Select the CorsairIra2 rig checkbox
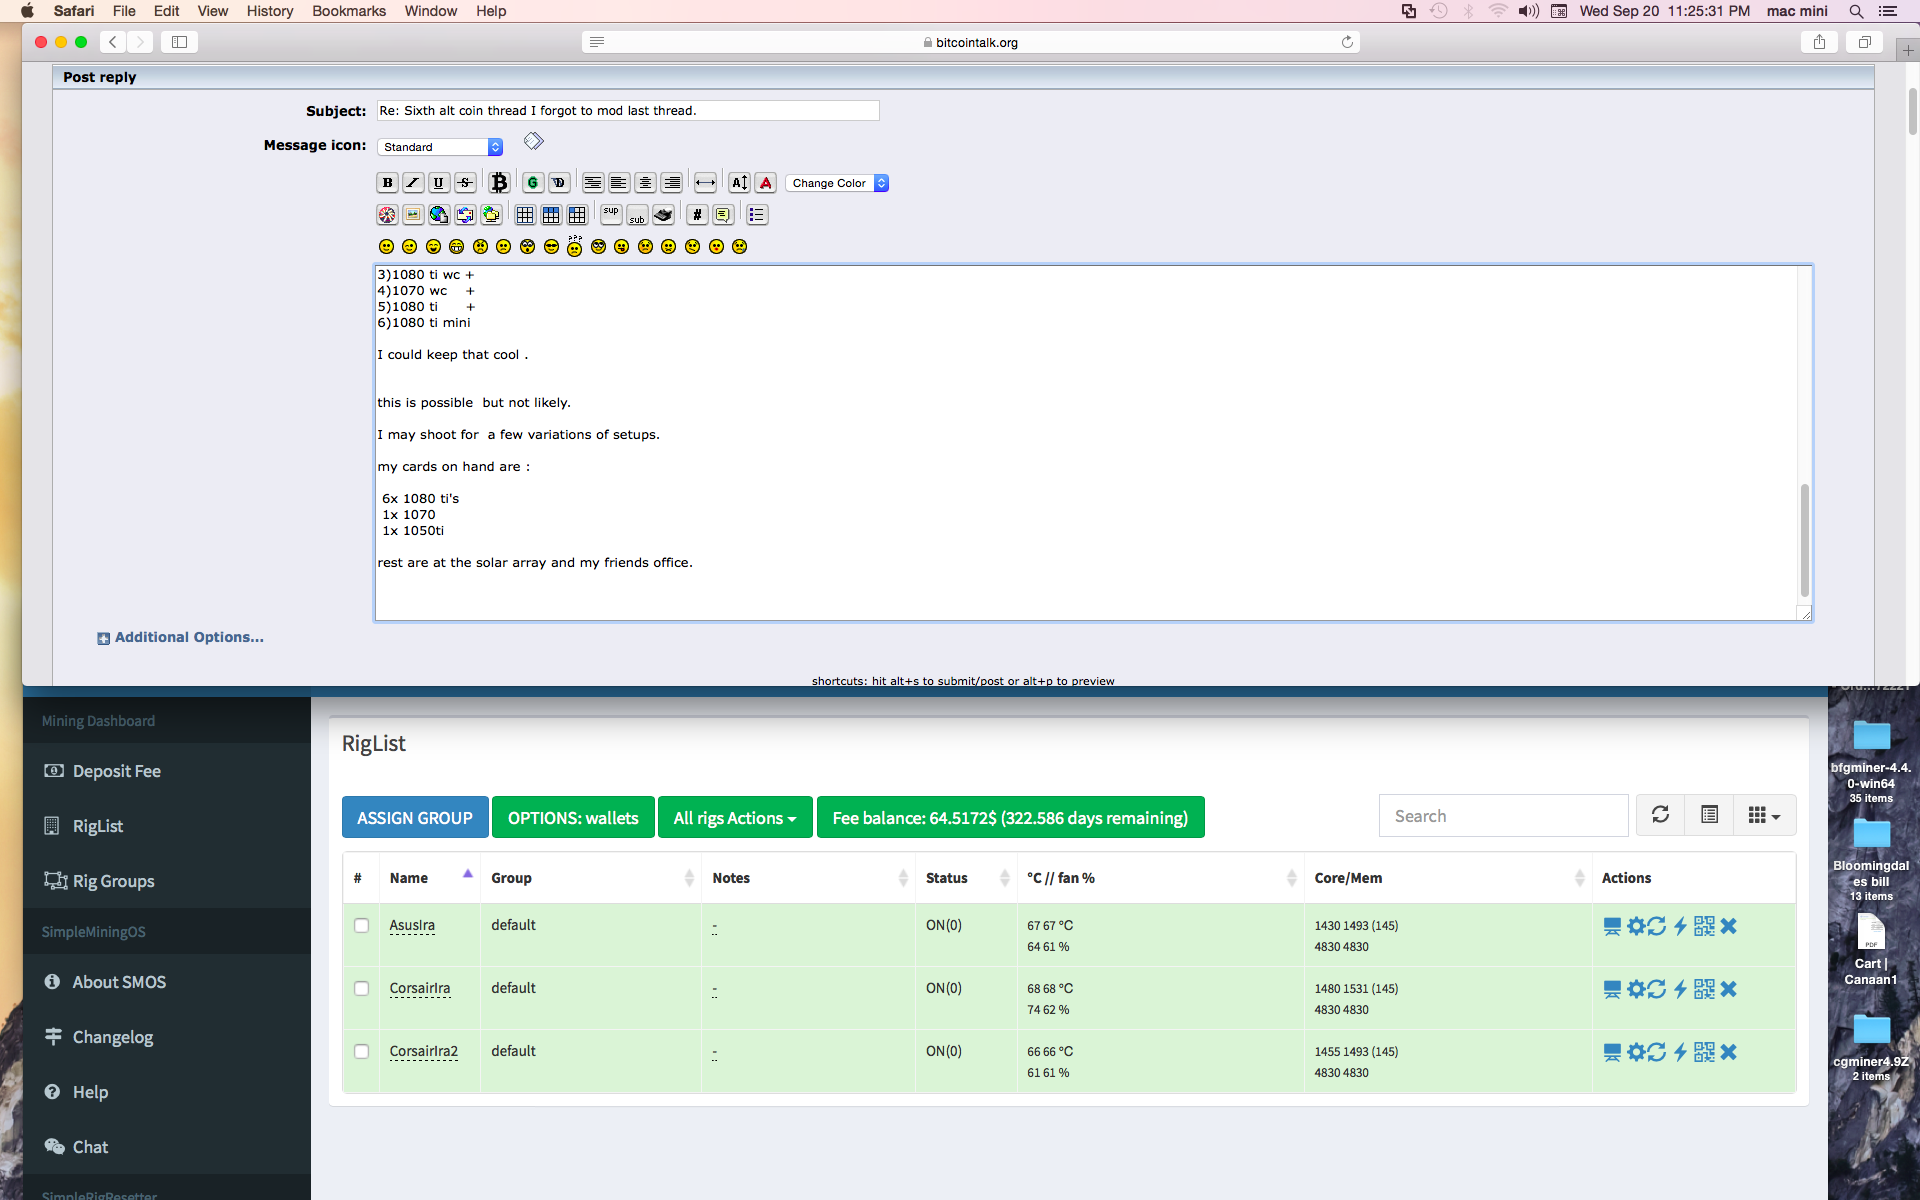 click(x=362, y=1052)
